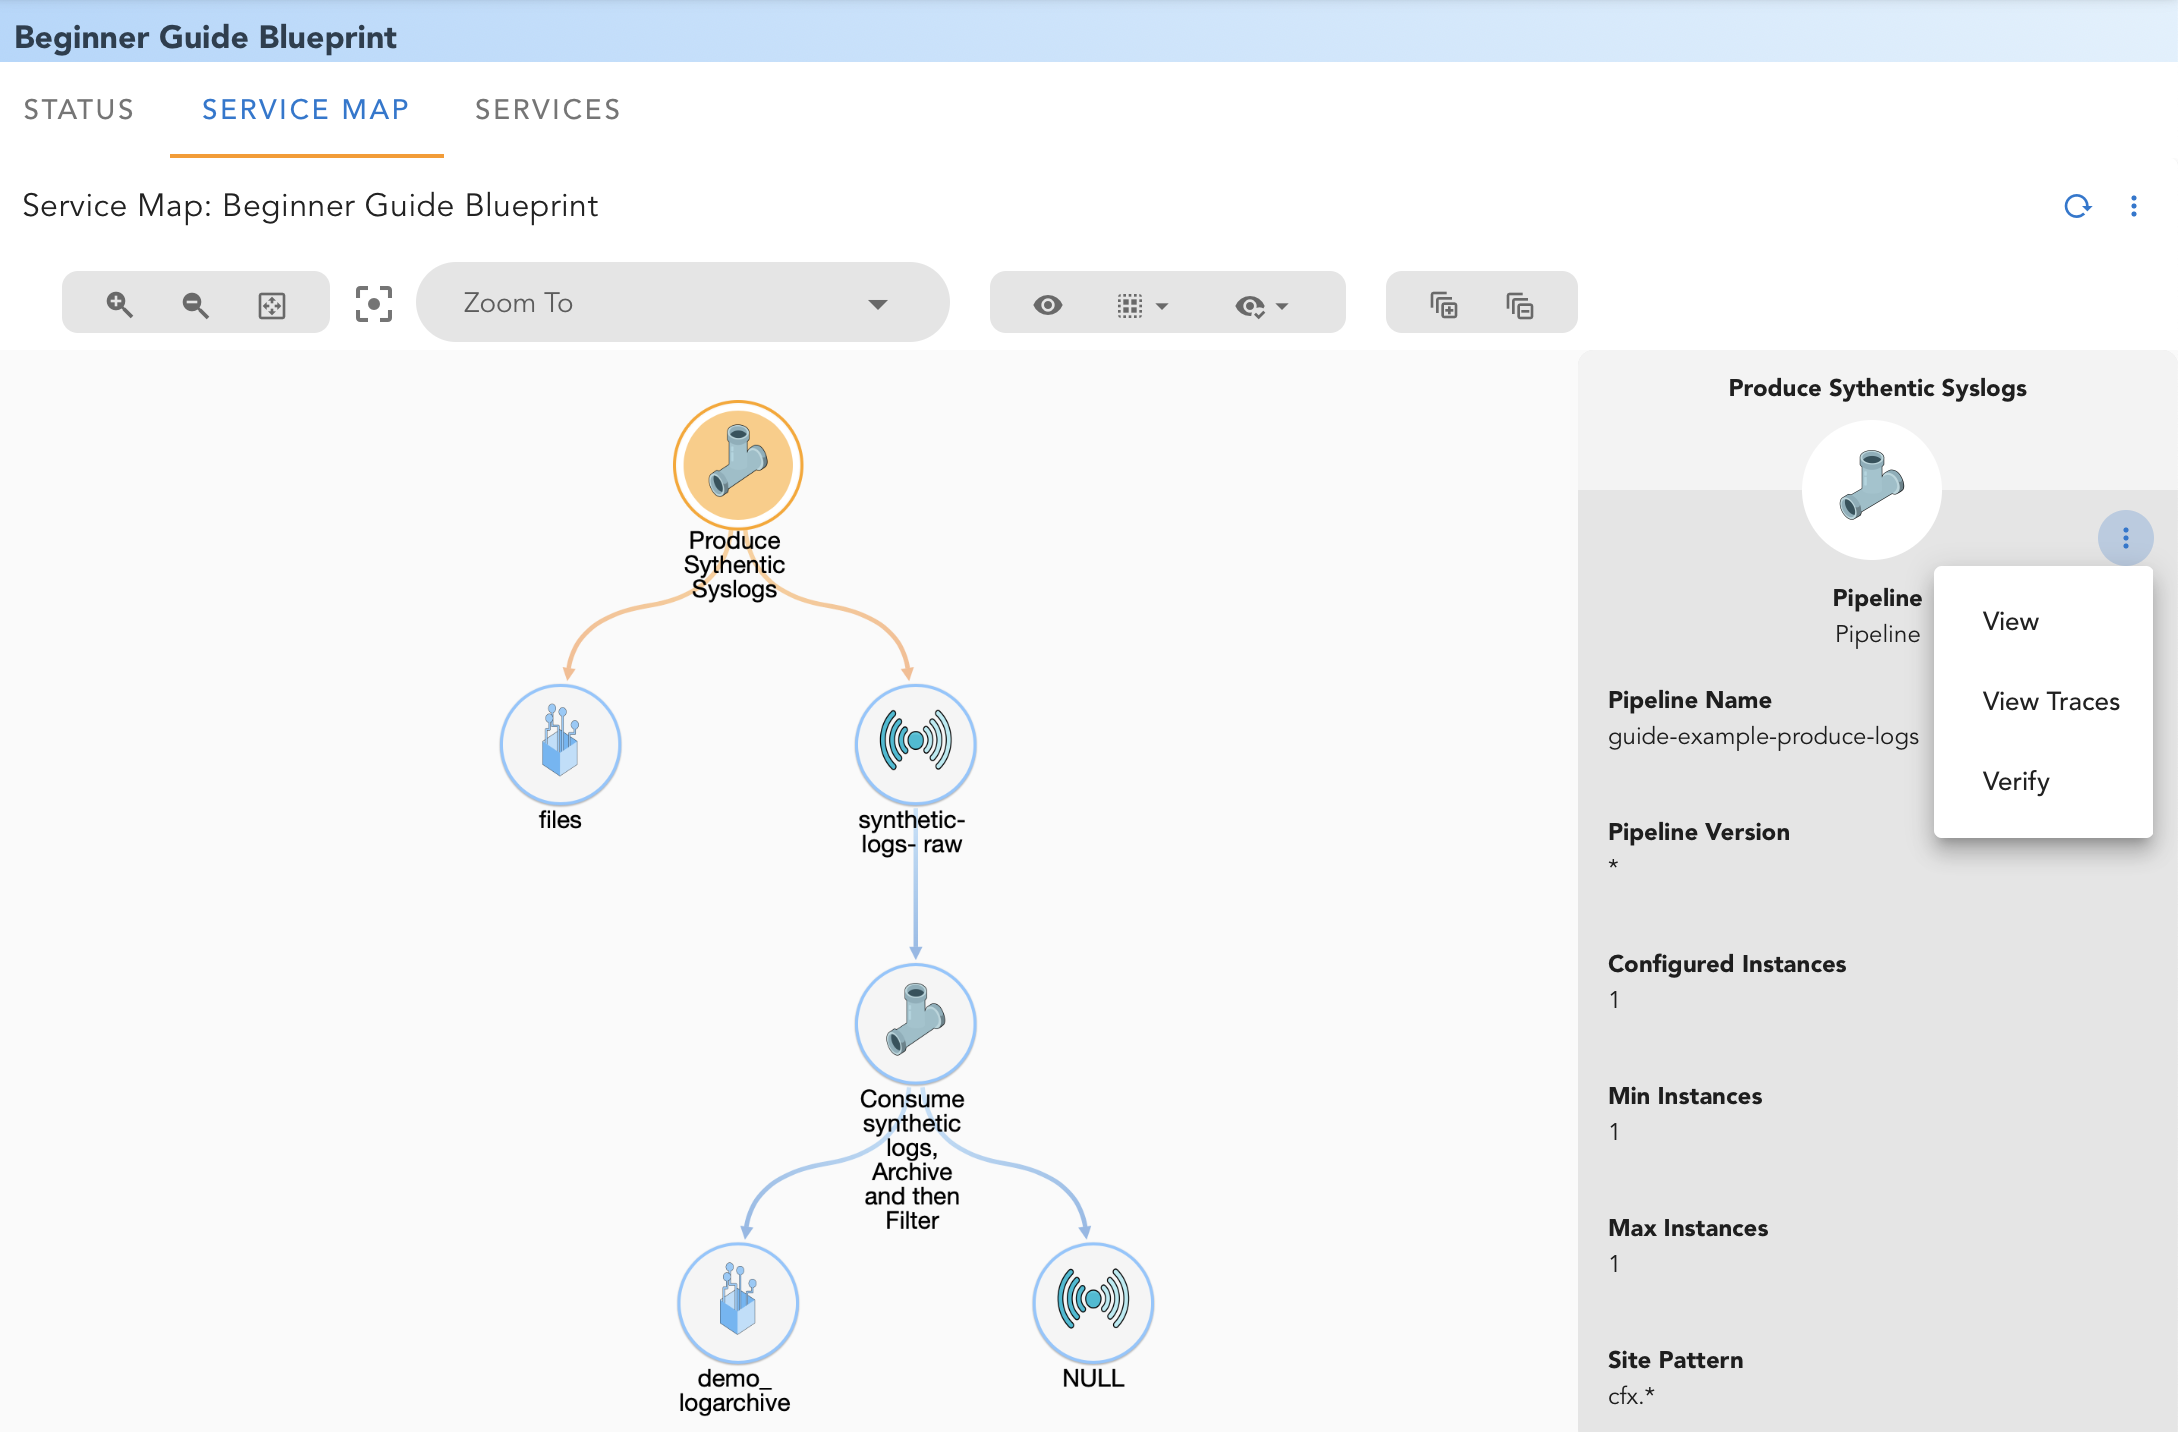
Task: Toggle the eye visibility icon in toolbar
Action: (1047, 304)
